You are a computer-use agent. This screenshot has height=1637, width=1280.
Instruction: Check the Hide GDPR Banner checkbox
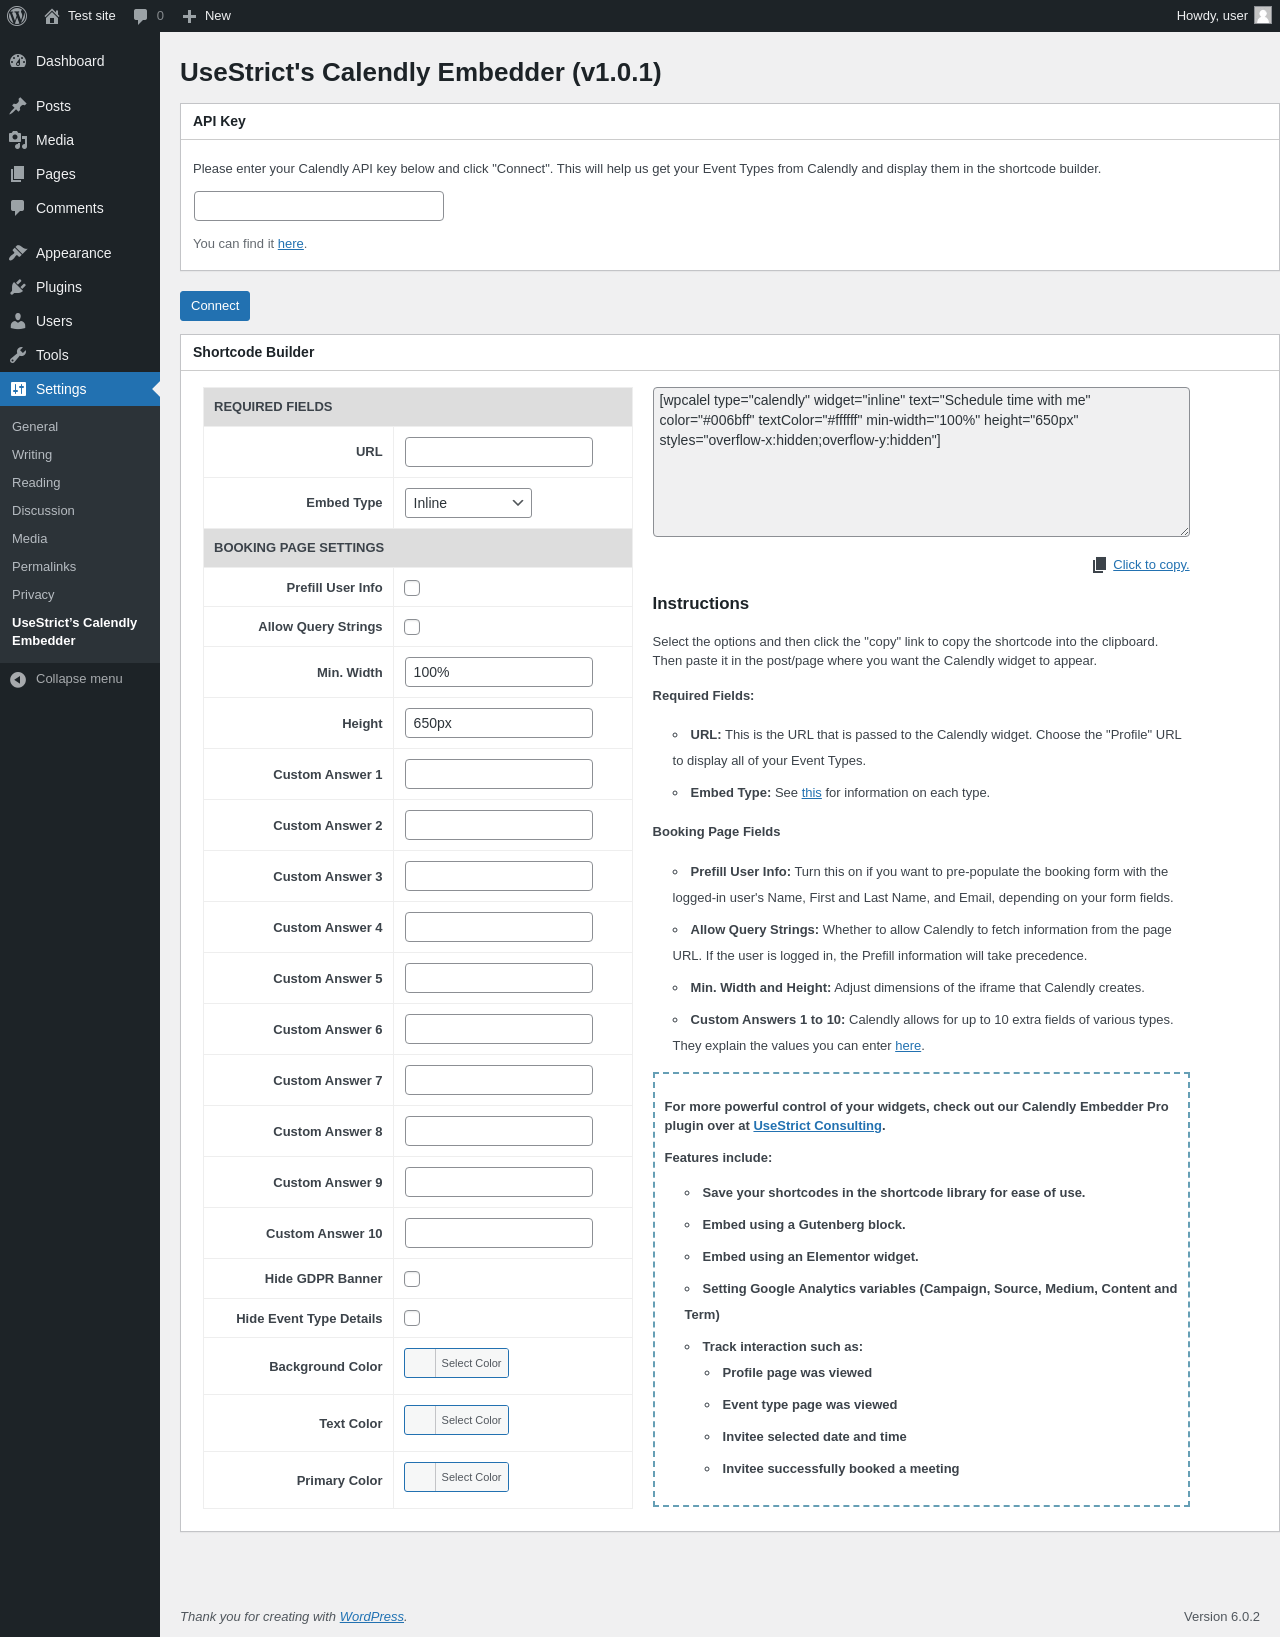[x=412, y=1279]
